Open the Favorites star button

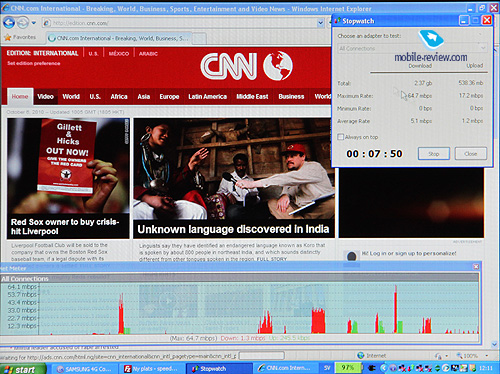[20, 37]
